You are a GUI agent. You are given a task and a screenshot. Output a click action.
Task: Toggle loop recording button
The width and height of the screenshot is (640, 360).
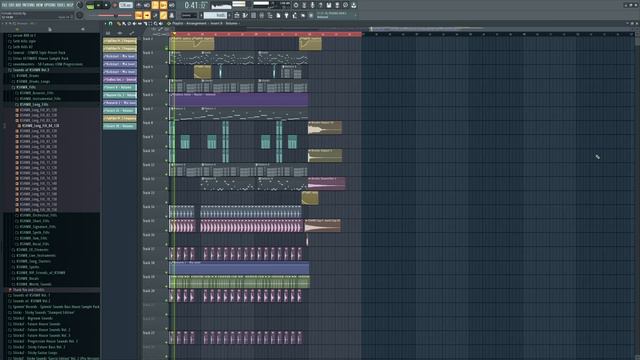point(172,5)
